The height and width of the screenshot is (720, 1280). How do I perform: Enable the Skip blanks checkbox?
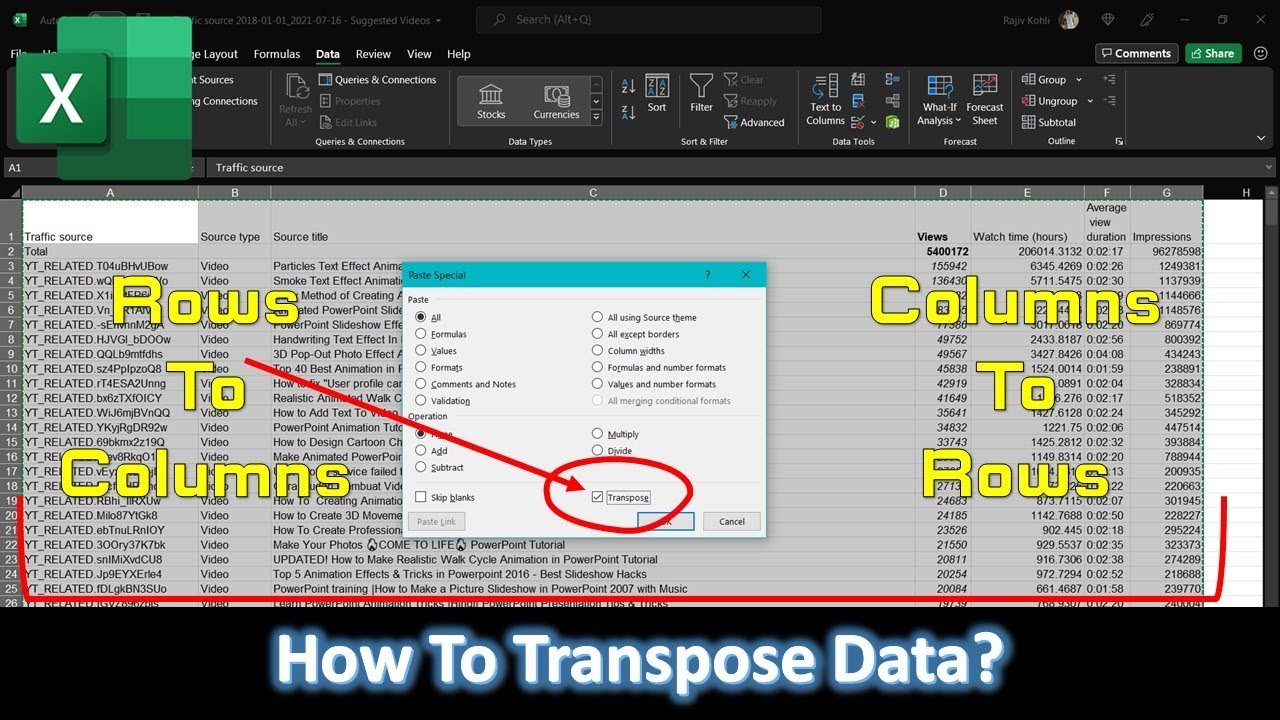[x=421, y=497]
